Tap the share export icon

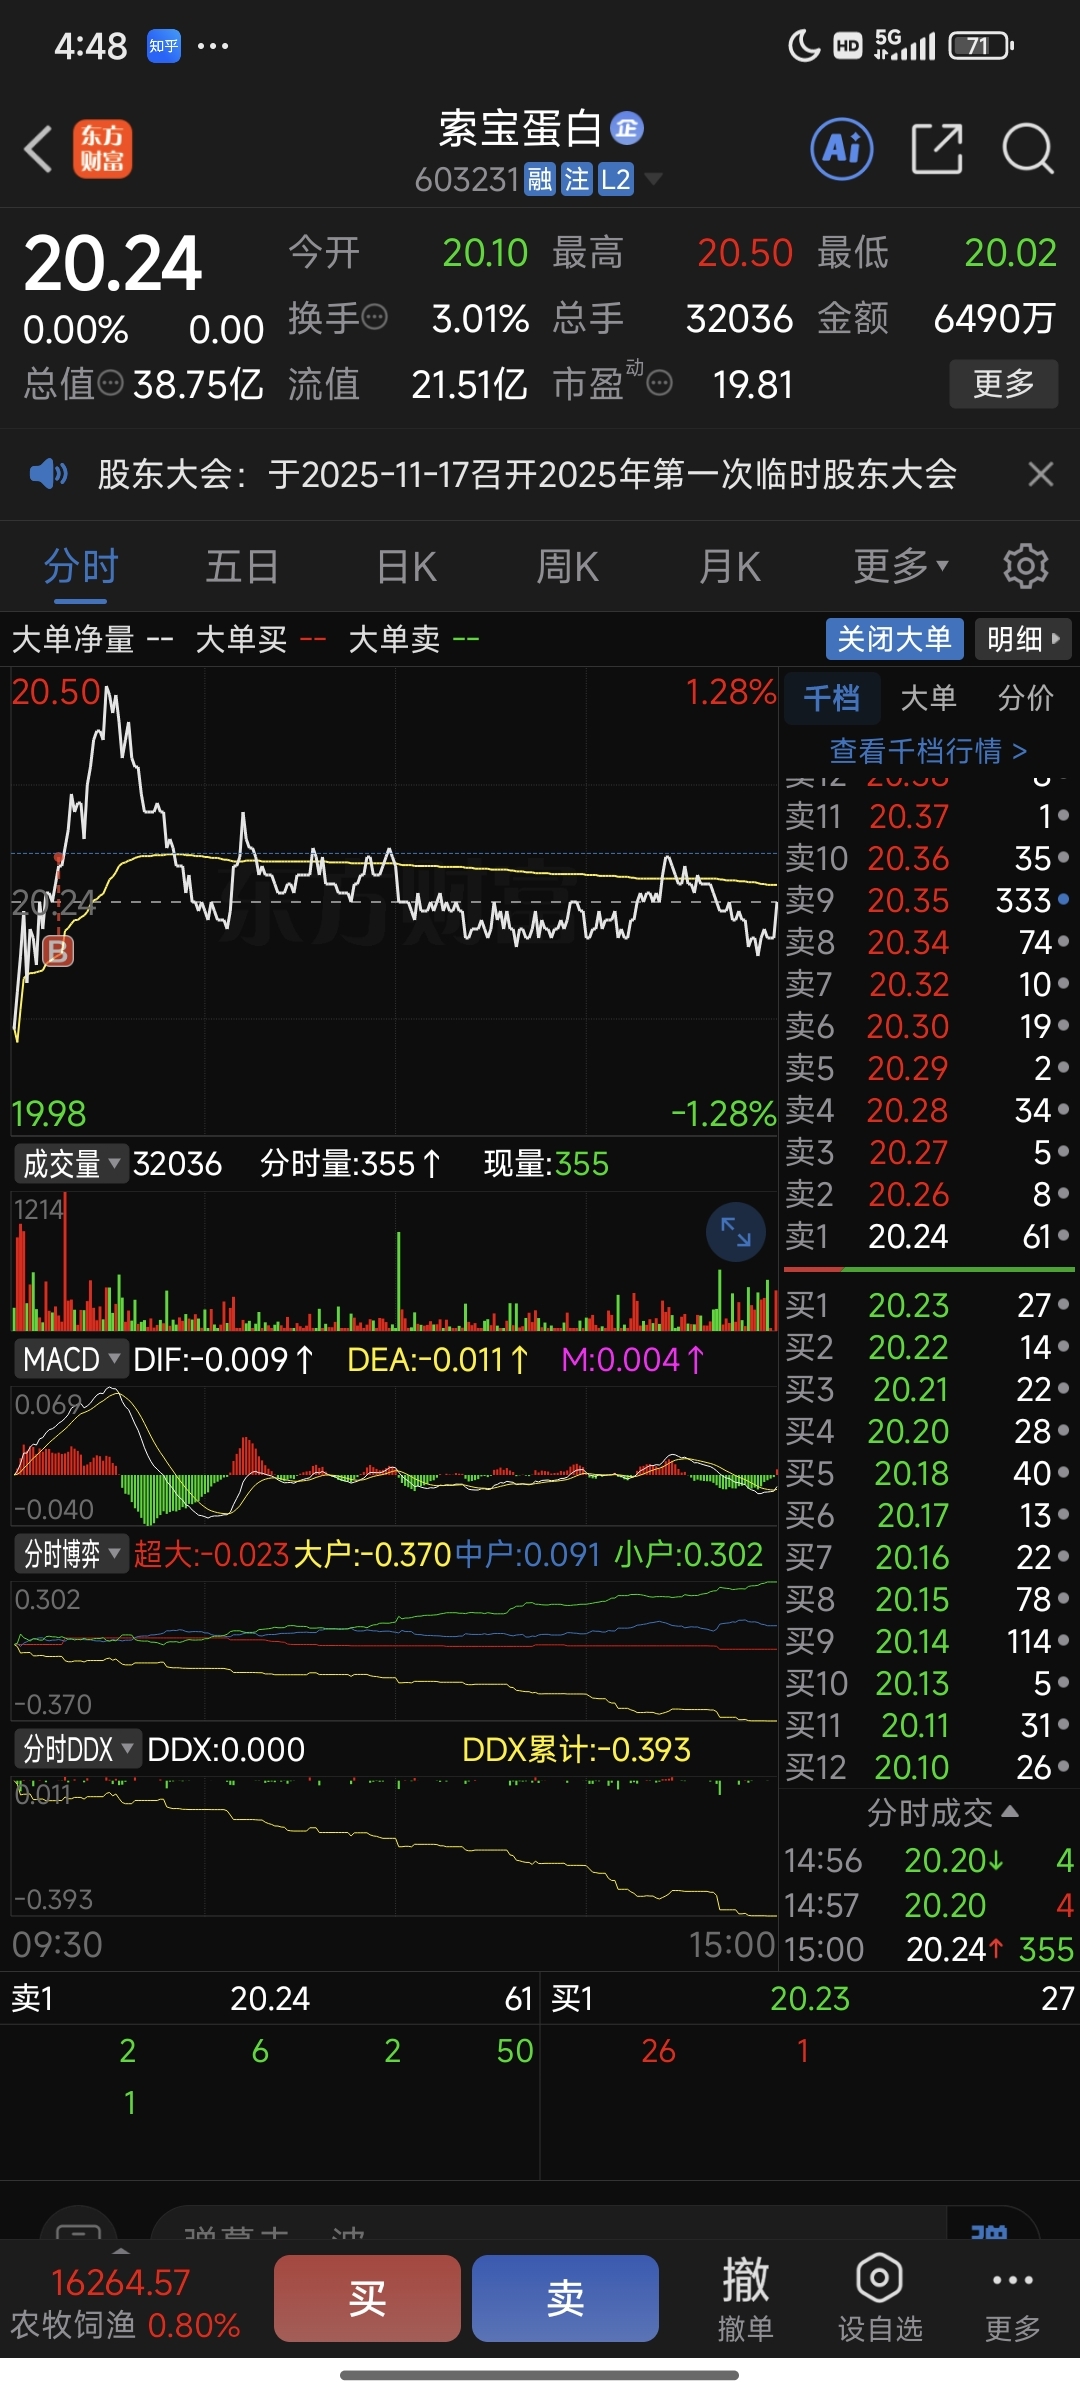[x=937, y=150]
